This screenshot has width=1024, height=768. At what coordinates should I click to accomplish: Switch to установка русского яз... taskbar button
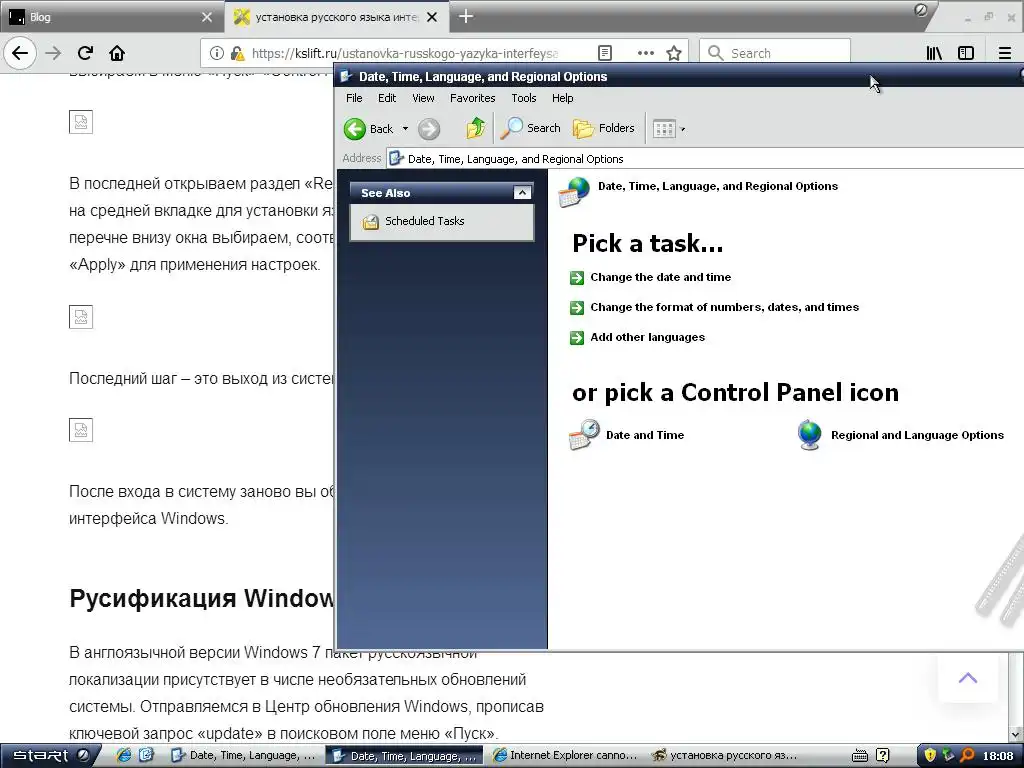(x=727, y=756)
